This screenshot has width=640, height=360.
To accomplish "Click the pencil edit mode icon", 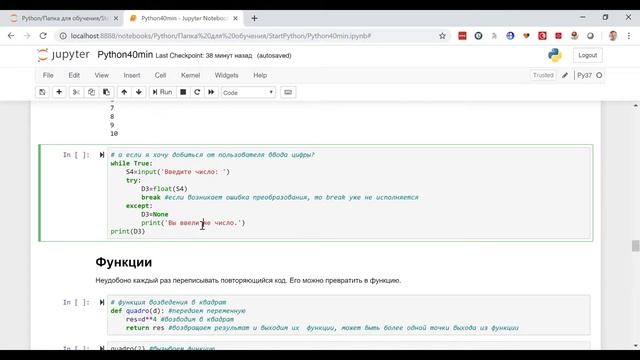I will pos(565,75).
